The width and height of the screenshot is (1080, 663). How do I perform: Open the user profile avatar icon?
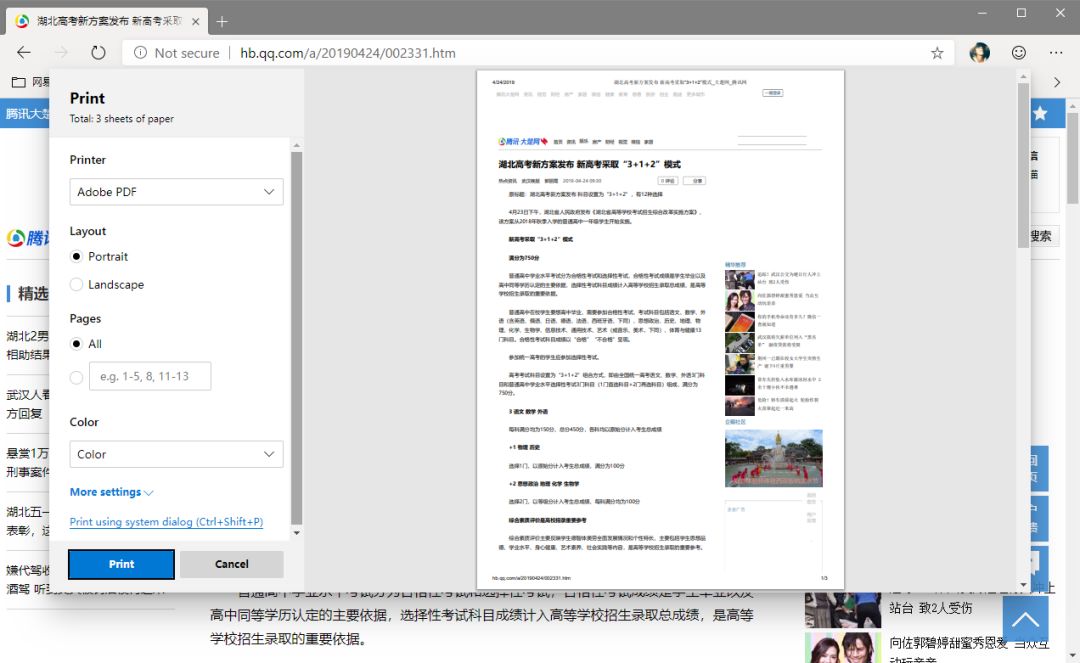(x=980, y=53)
